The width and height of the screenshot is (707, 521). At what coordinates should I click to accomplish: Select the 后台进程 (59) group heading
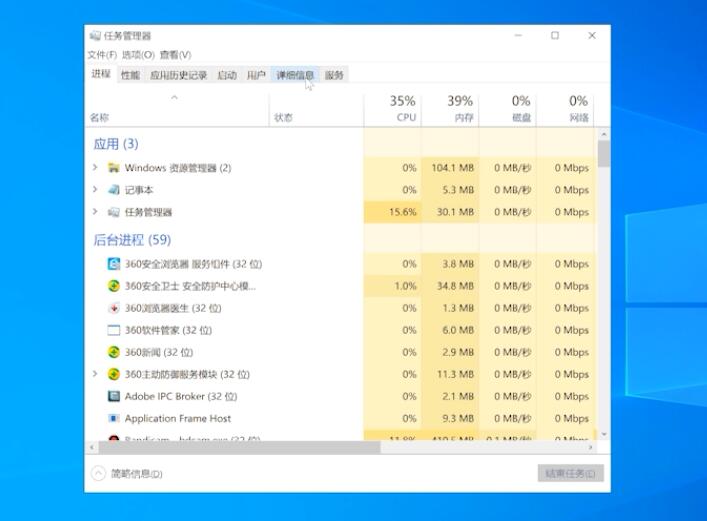132,240
